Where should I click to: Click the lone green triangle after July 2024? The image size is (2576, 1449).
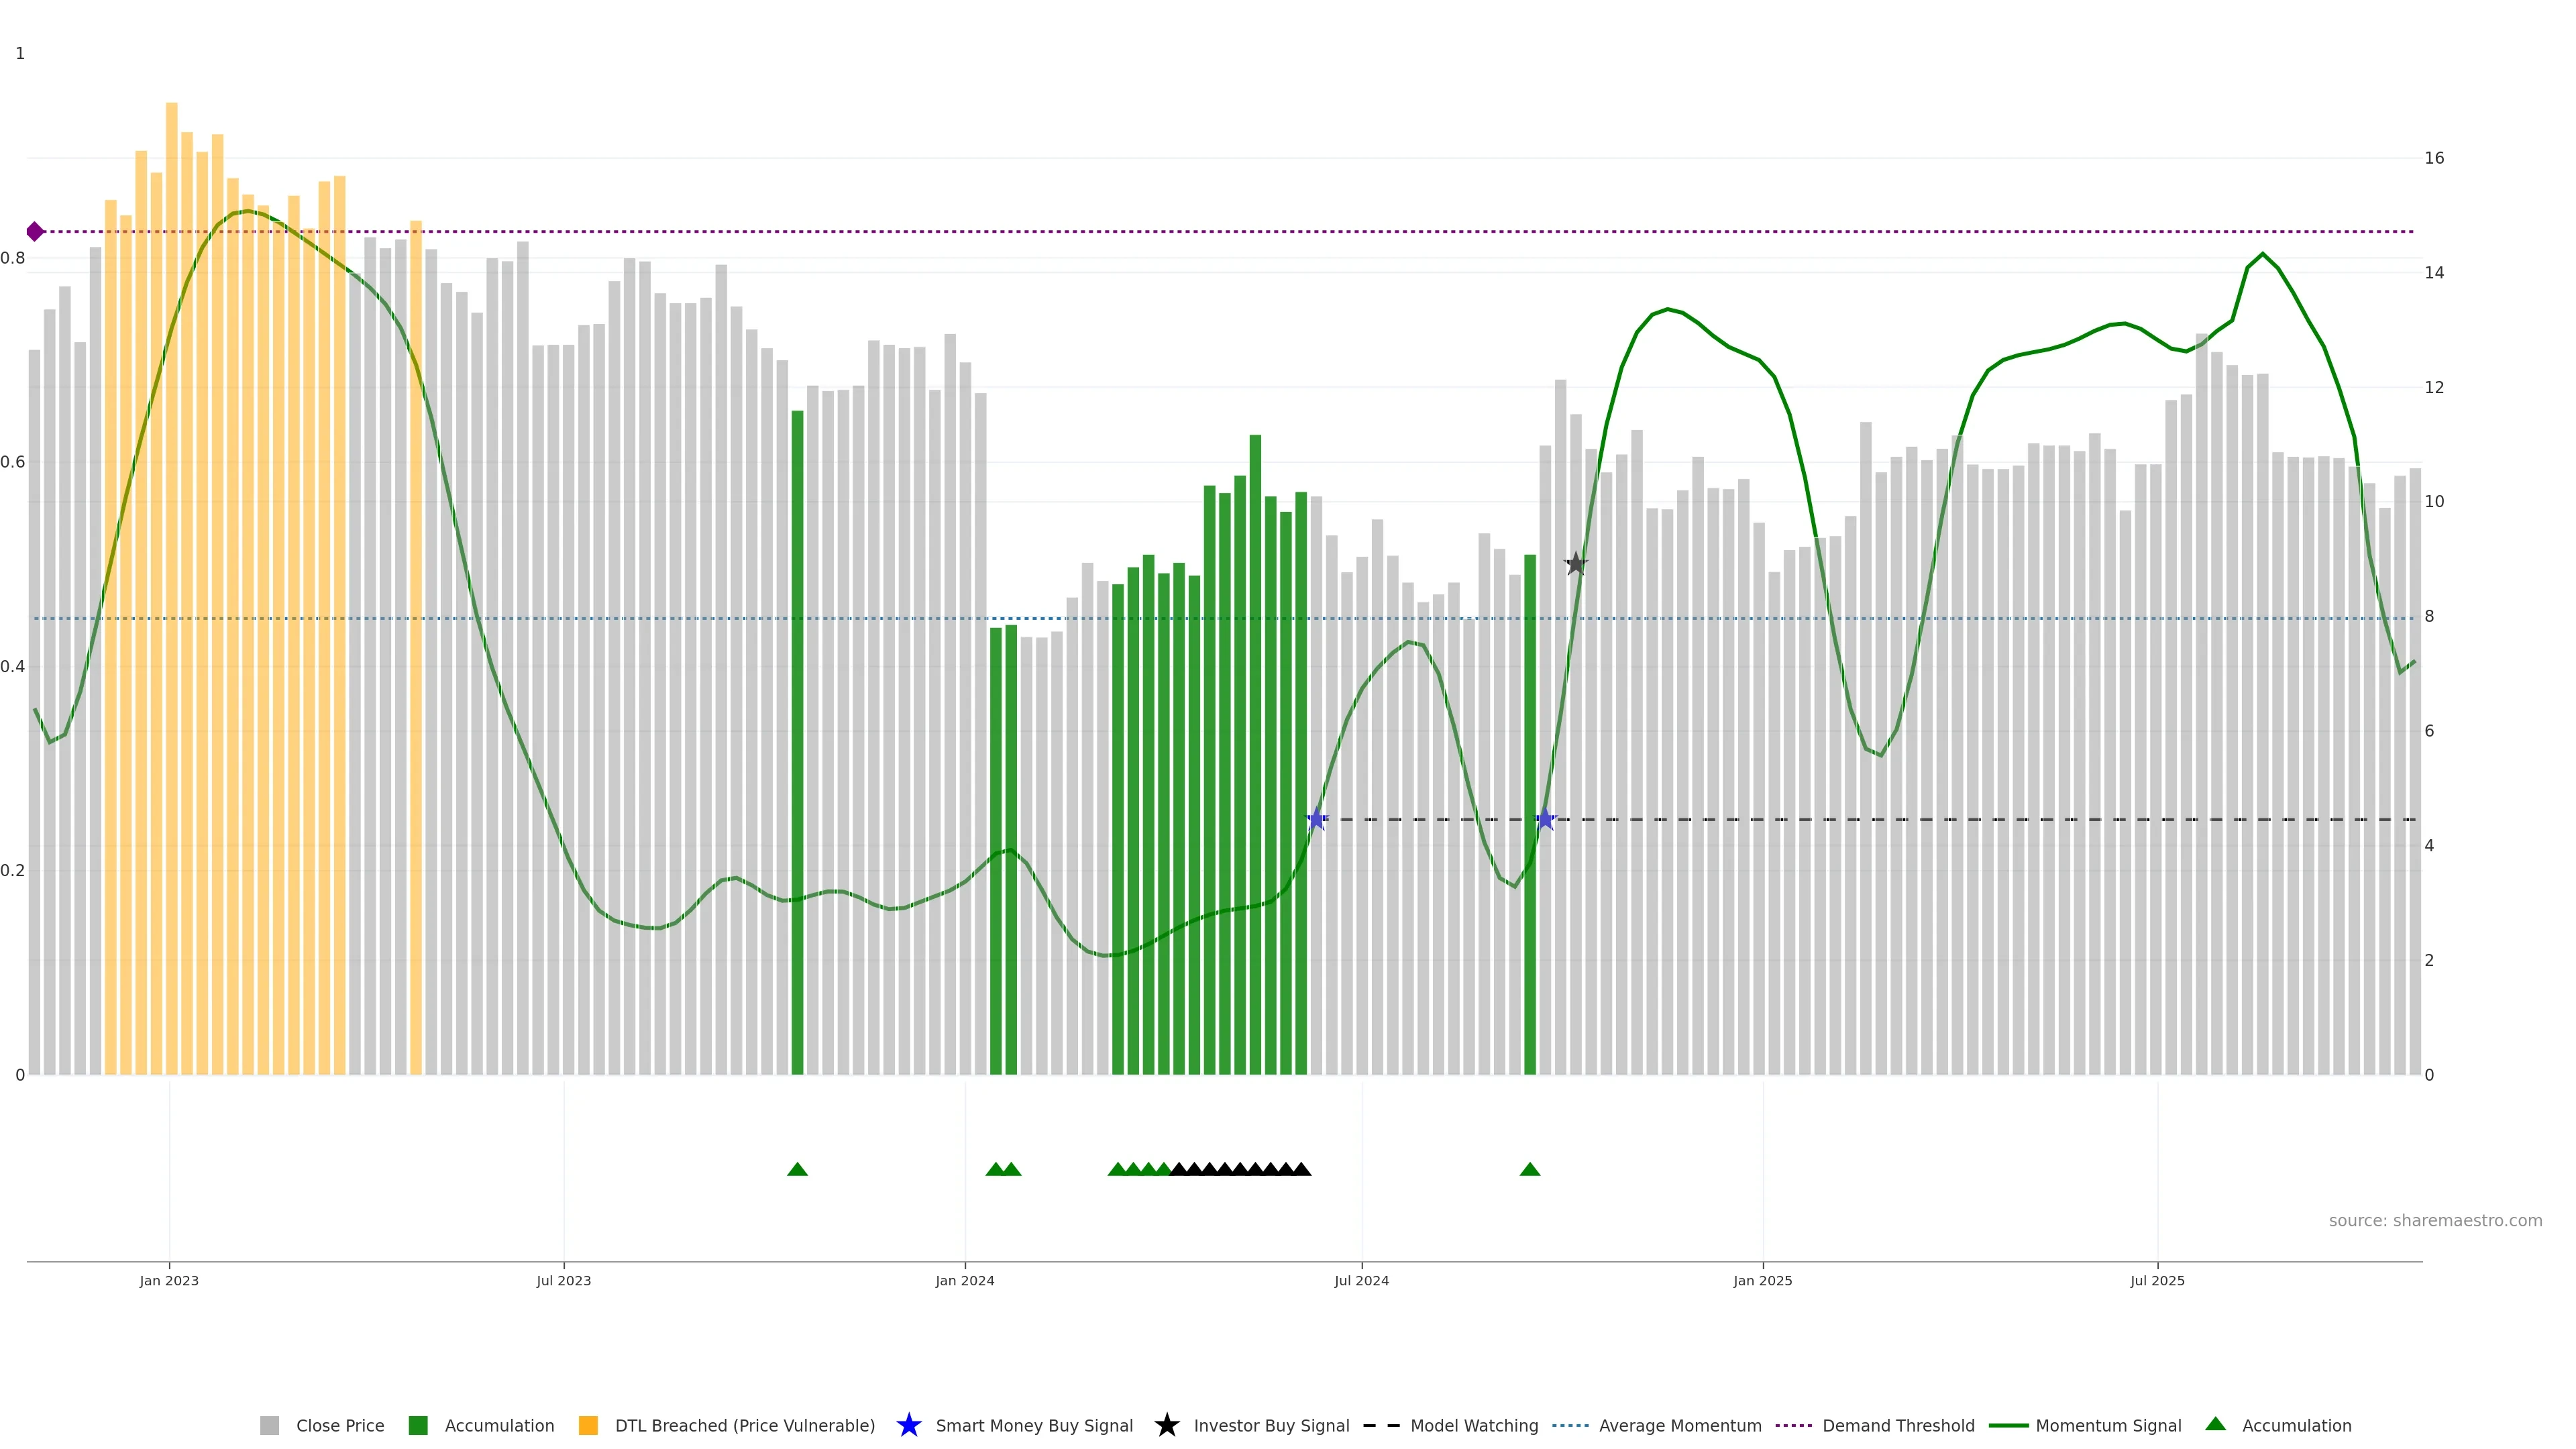click(1529, 1169)
